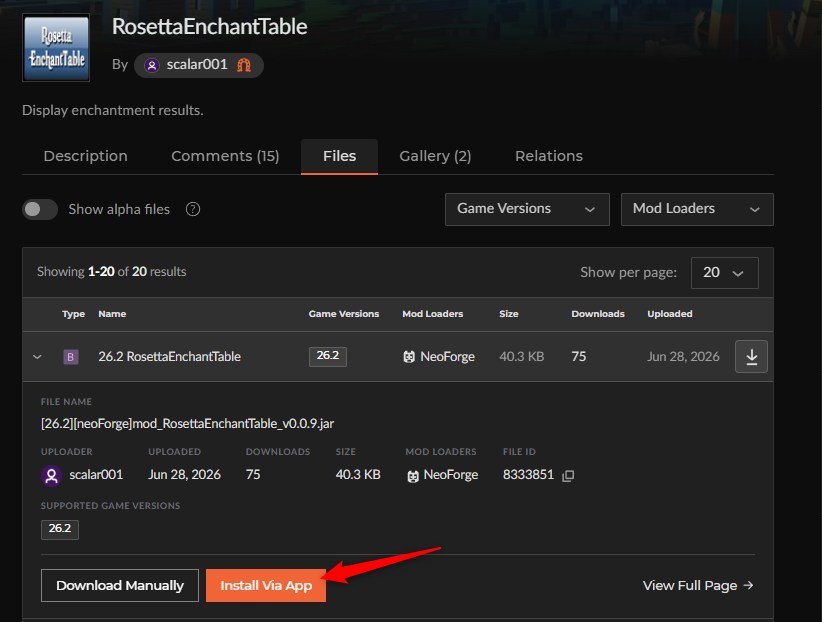Toggle Show alpha files switch
Screen dimensions: 822x622
pos(40,209)
